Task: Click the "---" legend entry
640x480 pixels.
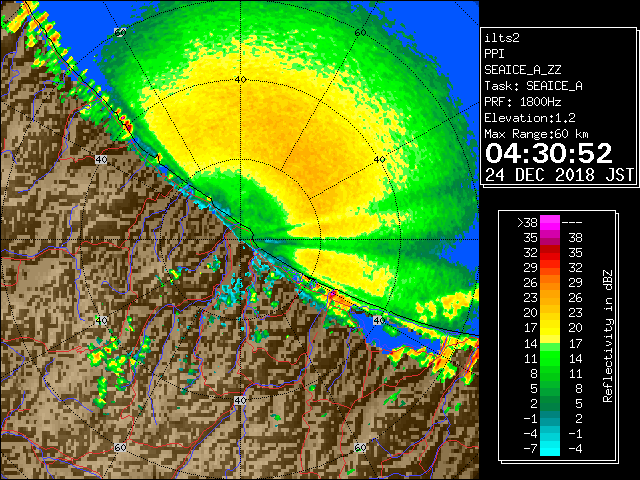Action: [572, 223]
